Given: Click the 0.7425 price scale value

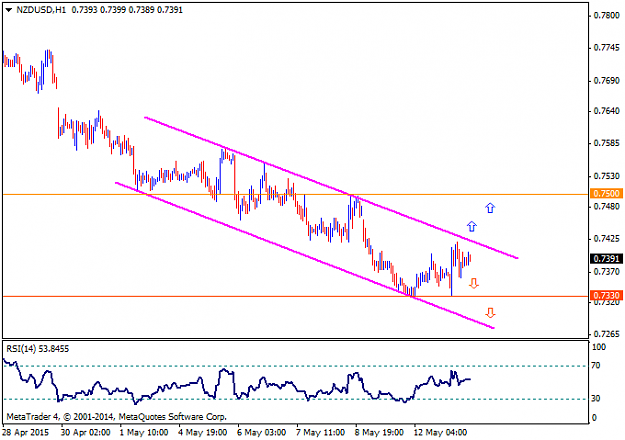Looking at the screenshot, I should click(x=607, y=239).
